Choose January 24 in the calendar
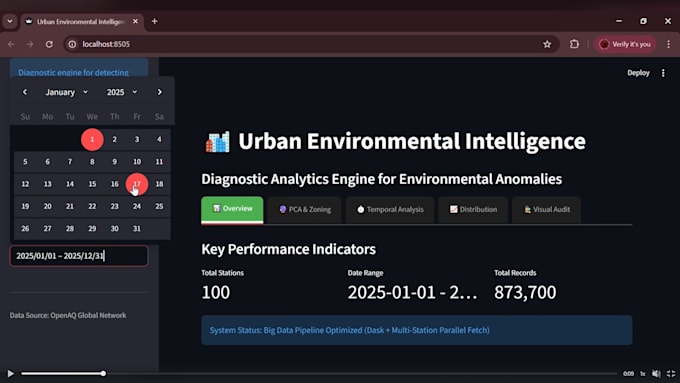The height and width of the screenshot is (383, 680). point(137,206)
